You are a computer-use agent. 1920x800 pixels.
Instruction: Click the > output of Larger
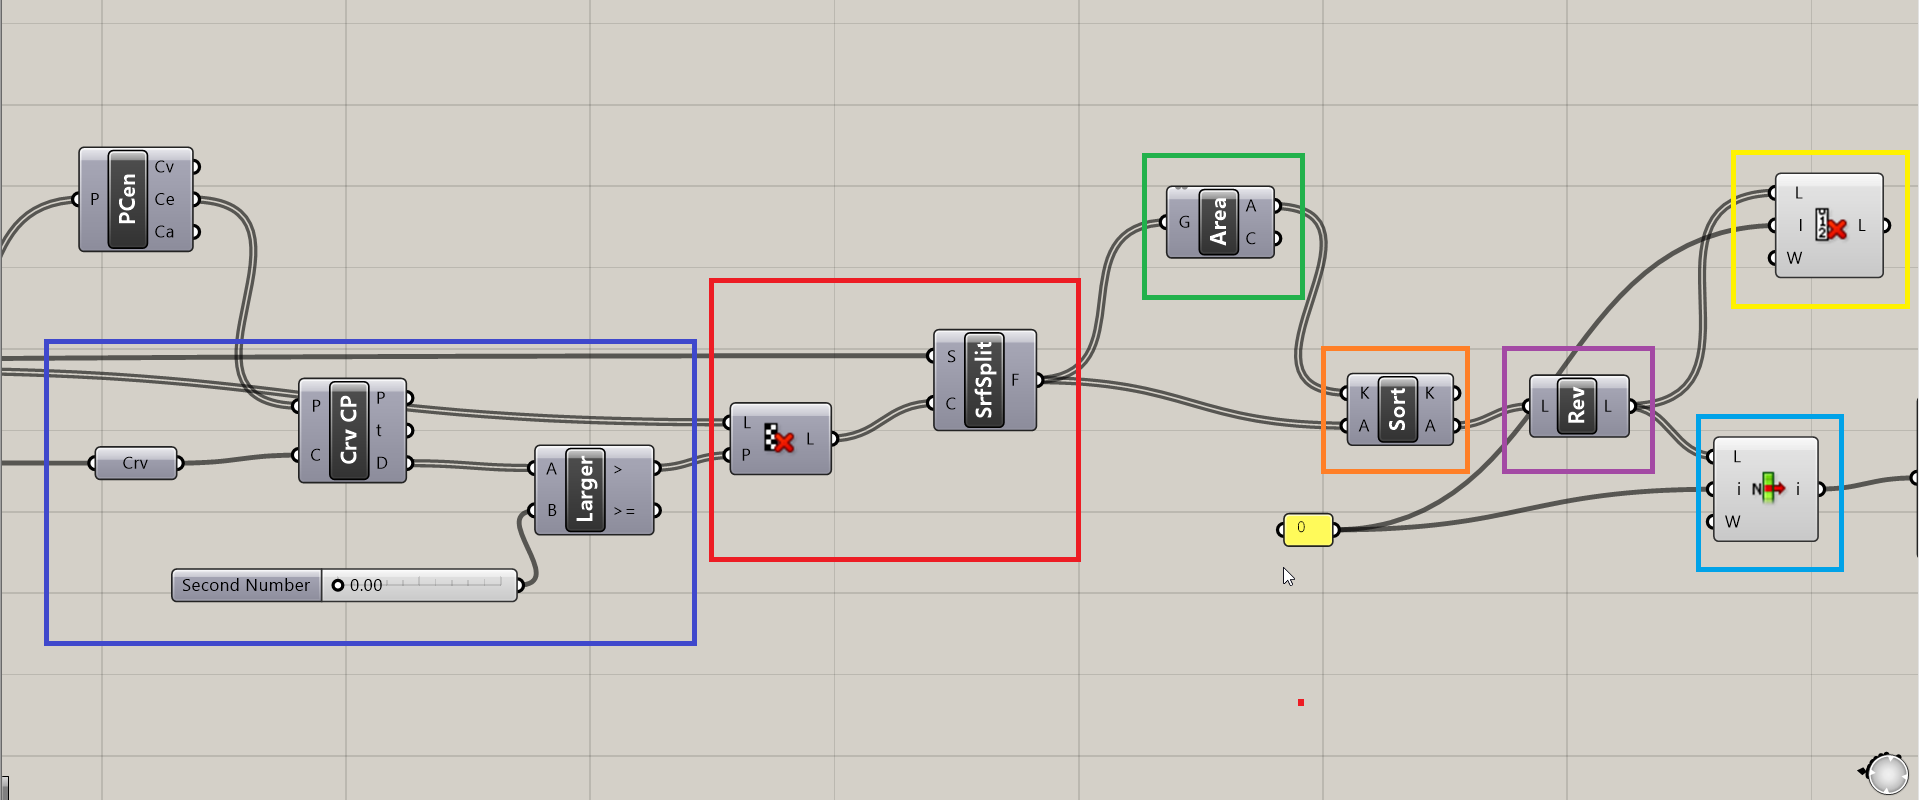pos(618,468)
